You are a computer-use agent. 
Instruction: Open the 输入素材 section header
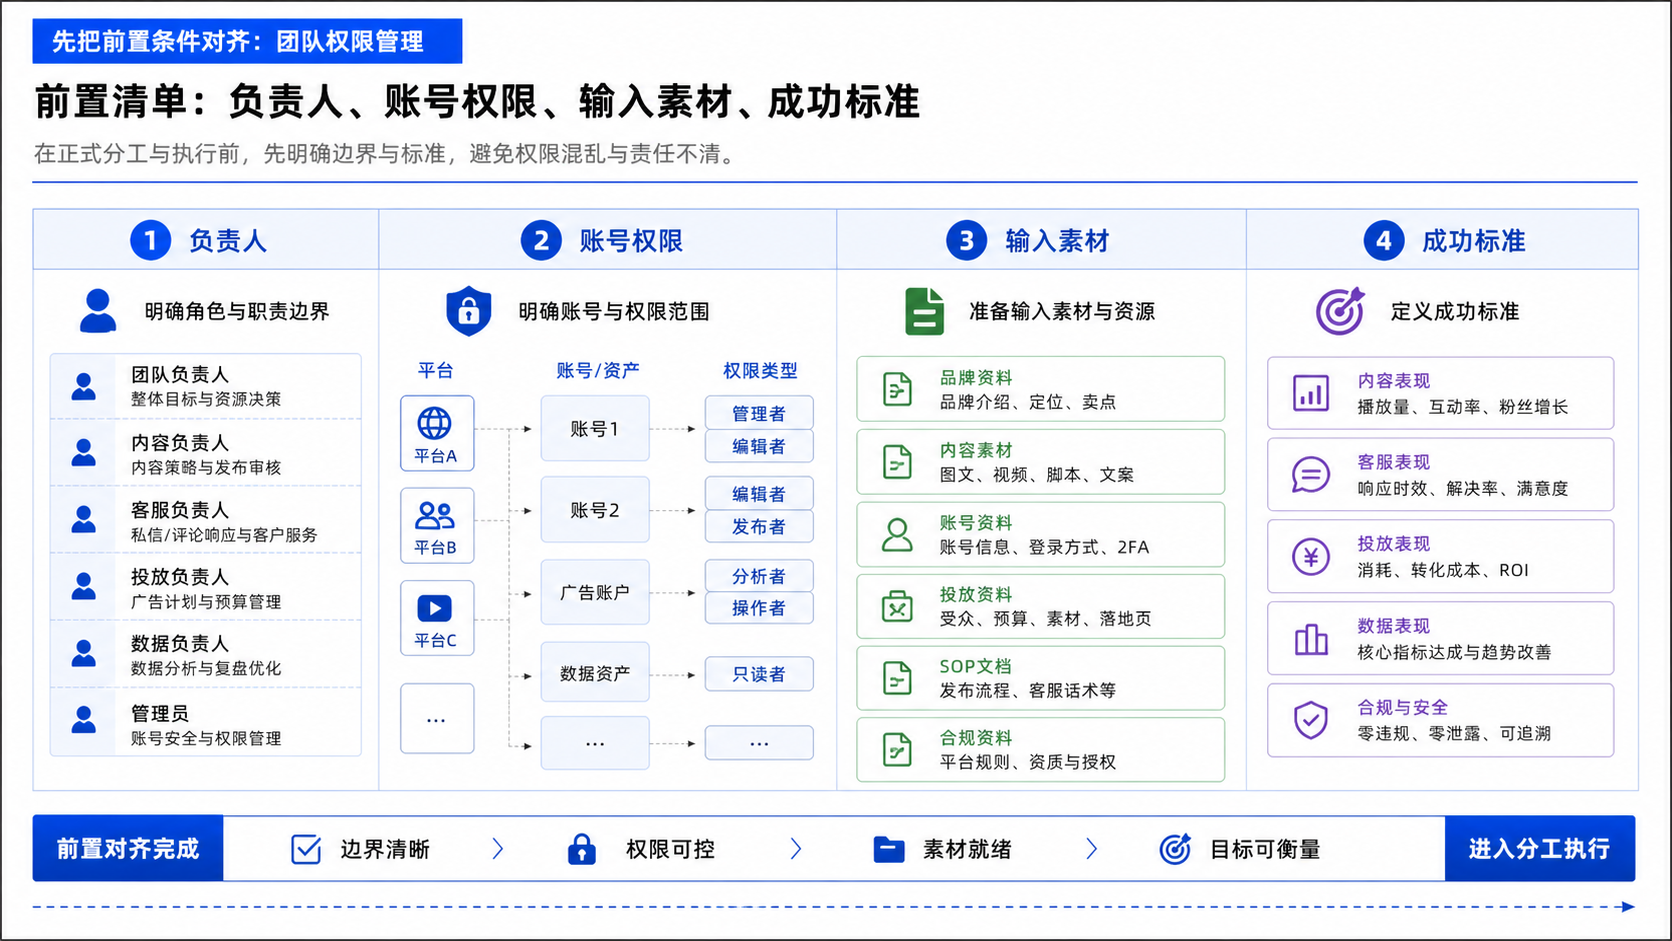(x=1041, y=240)
